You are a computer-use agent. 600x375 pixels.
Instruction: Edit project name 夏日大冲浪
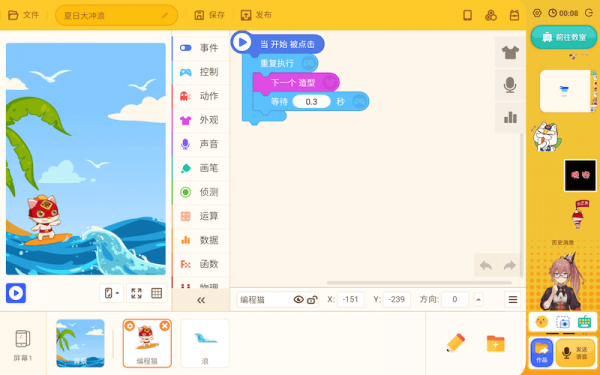pos(116,15)
